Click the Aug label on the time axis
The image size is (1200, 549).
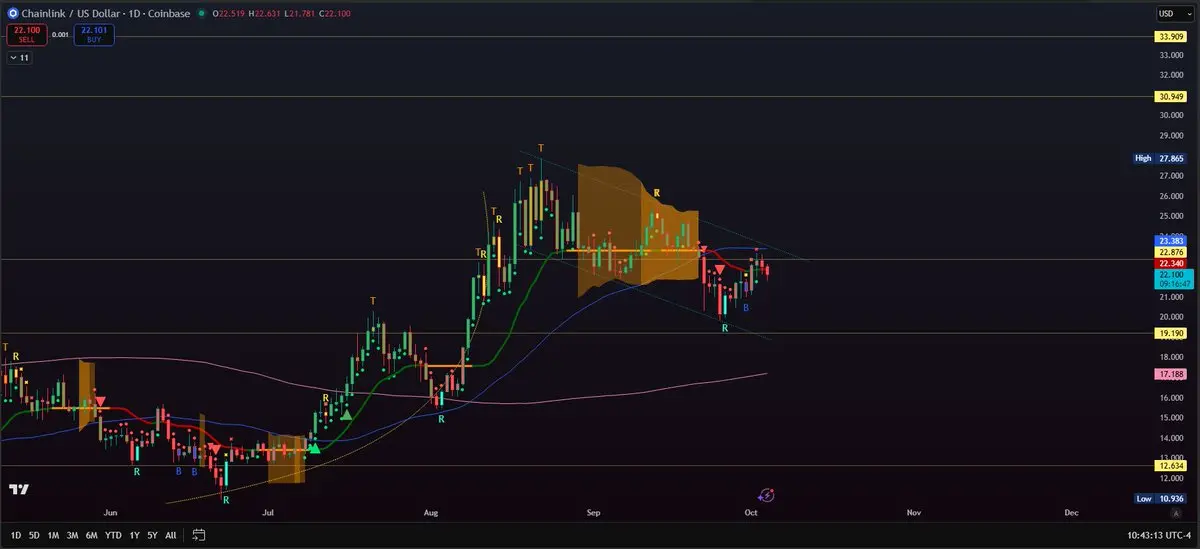[x=431, y=512]
